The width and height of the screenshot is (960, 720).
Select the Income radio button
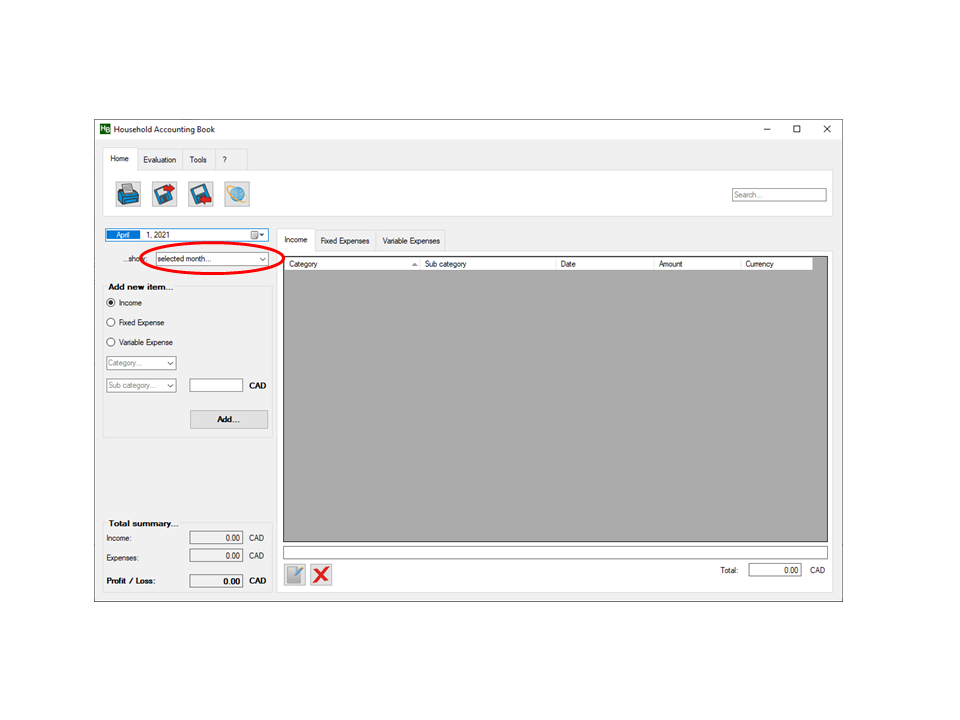(x=111, y=303)
